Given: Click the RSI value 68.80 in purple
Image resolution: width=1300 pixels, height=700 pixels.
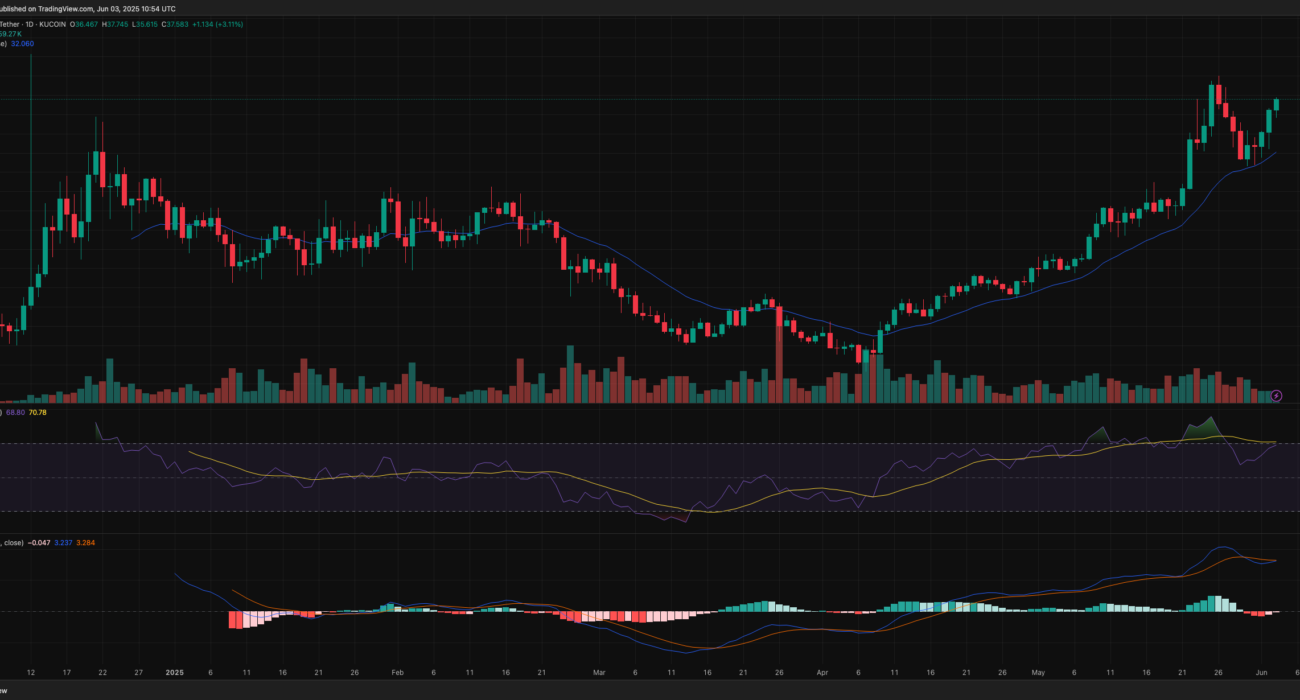Looking at the screenshot, I should click(x=18, y=412).
